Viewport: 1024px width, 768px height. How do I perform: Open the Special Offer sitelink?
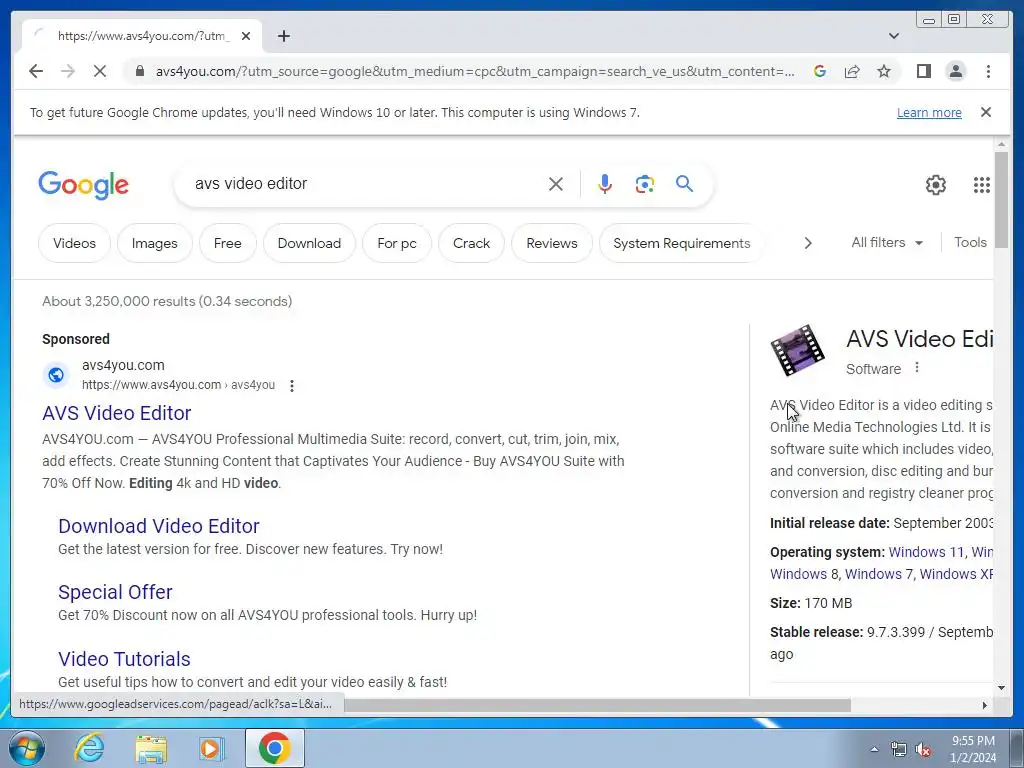coord(115,592)
